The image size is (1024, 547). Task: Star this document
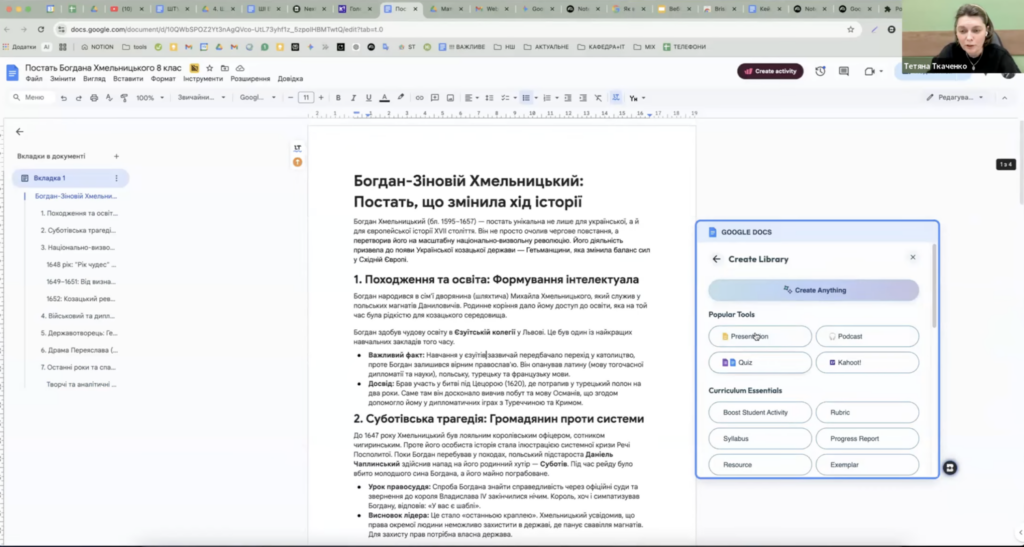point(210,68)
